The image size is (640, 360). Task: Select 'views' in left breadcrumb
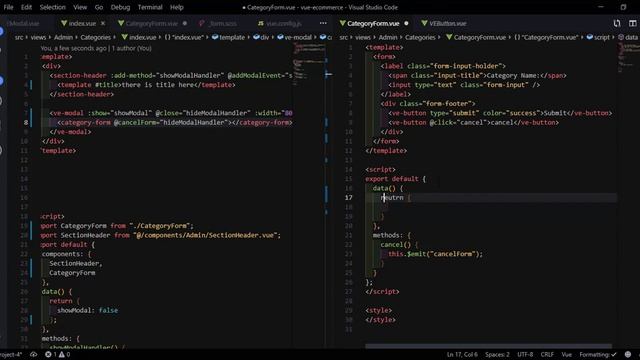click(38, 38)
